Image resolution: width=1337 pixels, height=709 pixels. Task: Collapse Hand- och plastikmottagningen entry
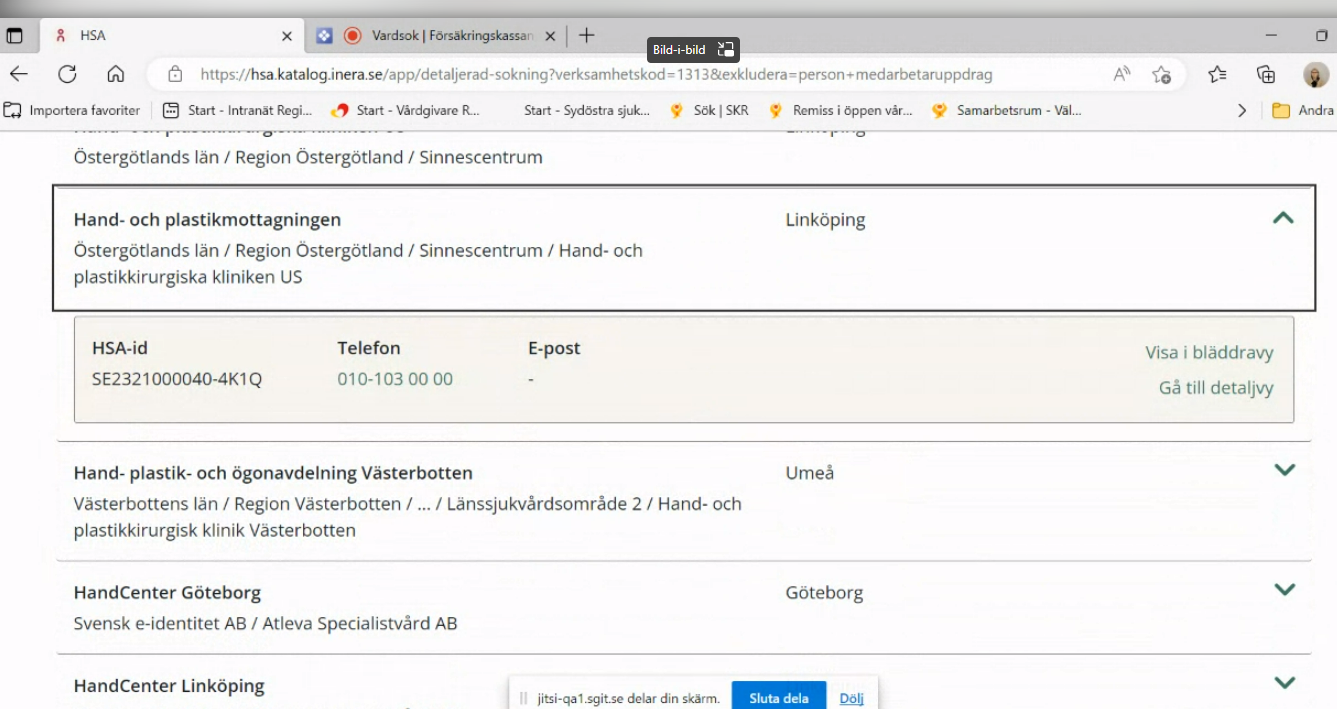[1283, 218]
